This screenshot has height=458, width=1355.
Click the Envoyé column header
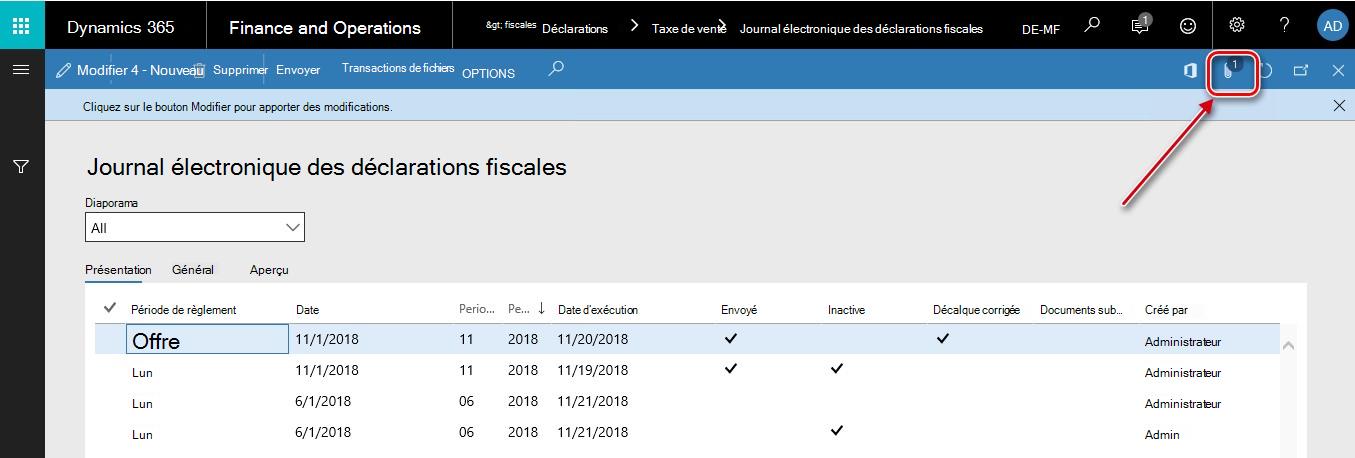point(739,310)
